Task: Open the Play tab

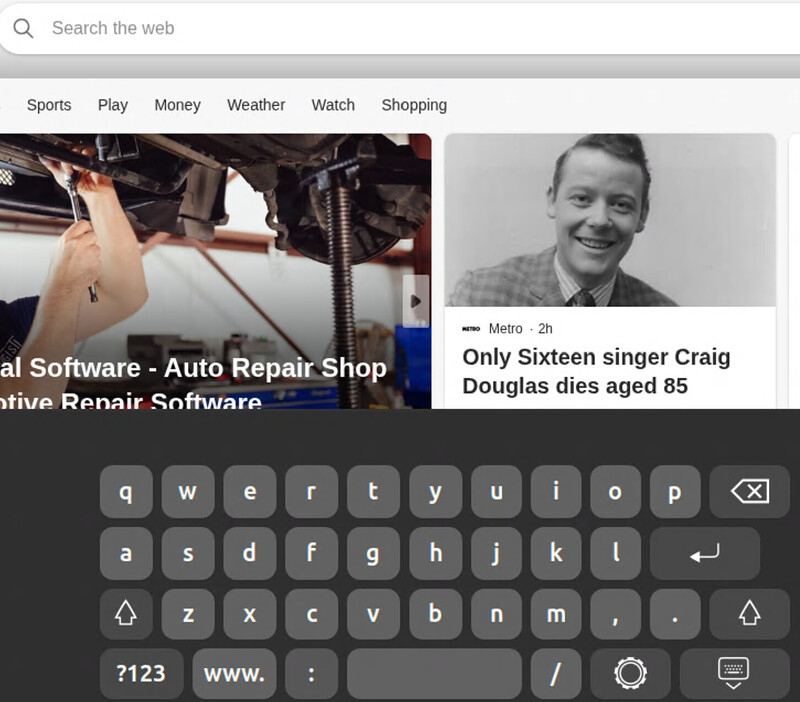Action: click(113, 105)
